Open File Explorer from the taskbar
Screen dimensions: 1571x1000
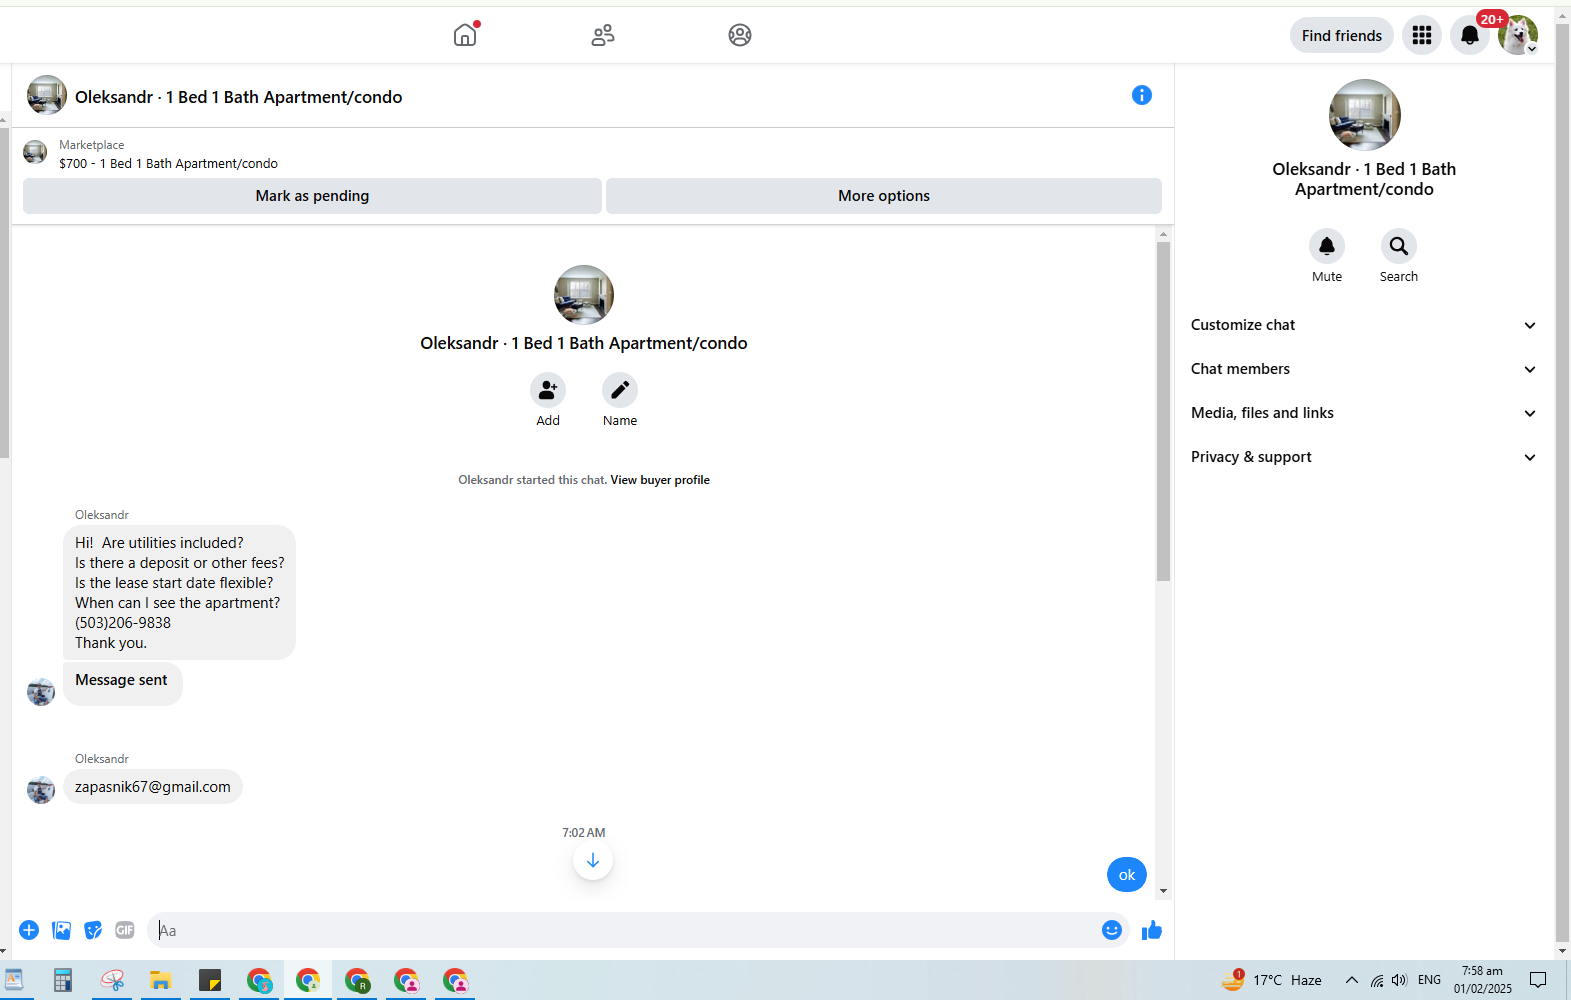(160, 980)
